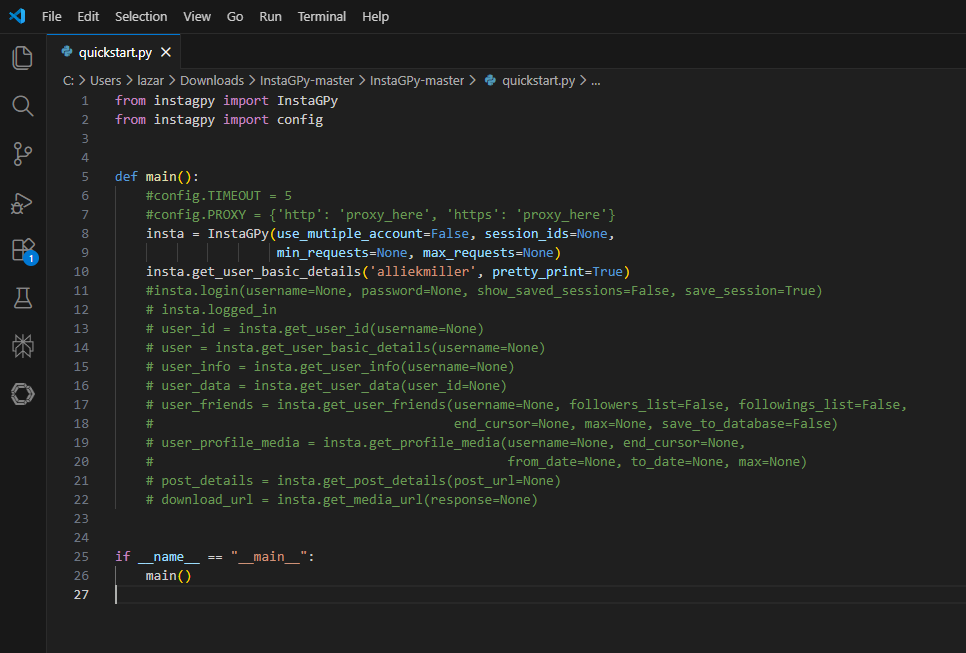Open the Source Control panel

[22, 154]
